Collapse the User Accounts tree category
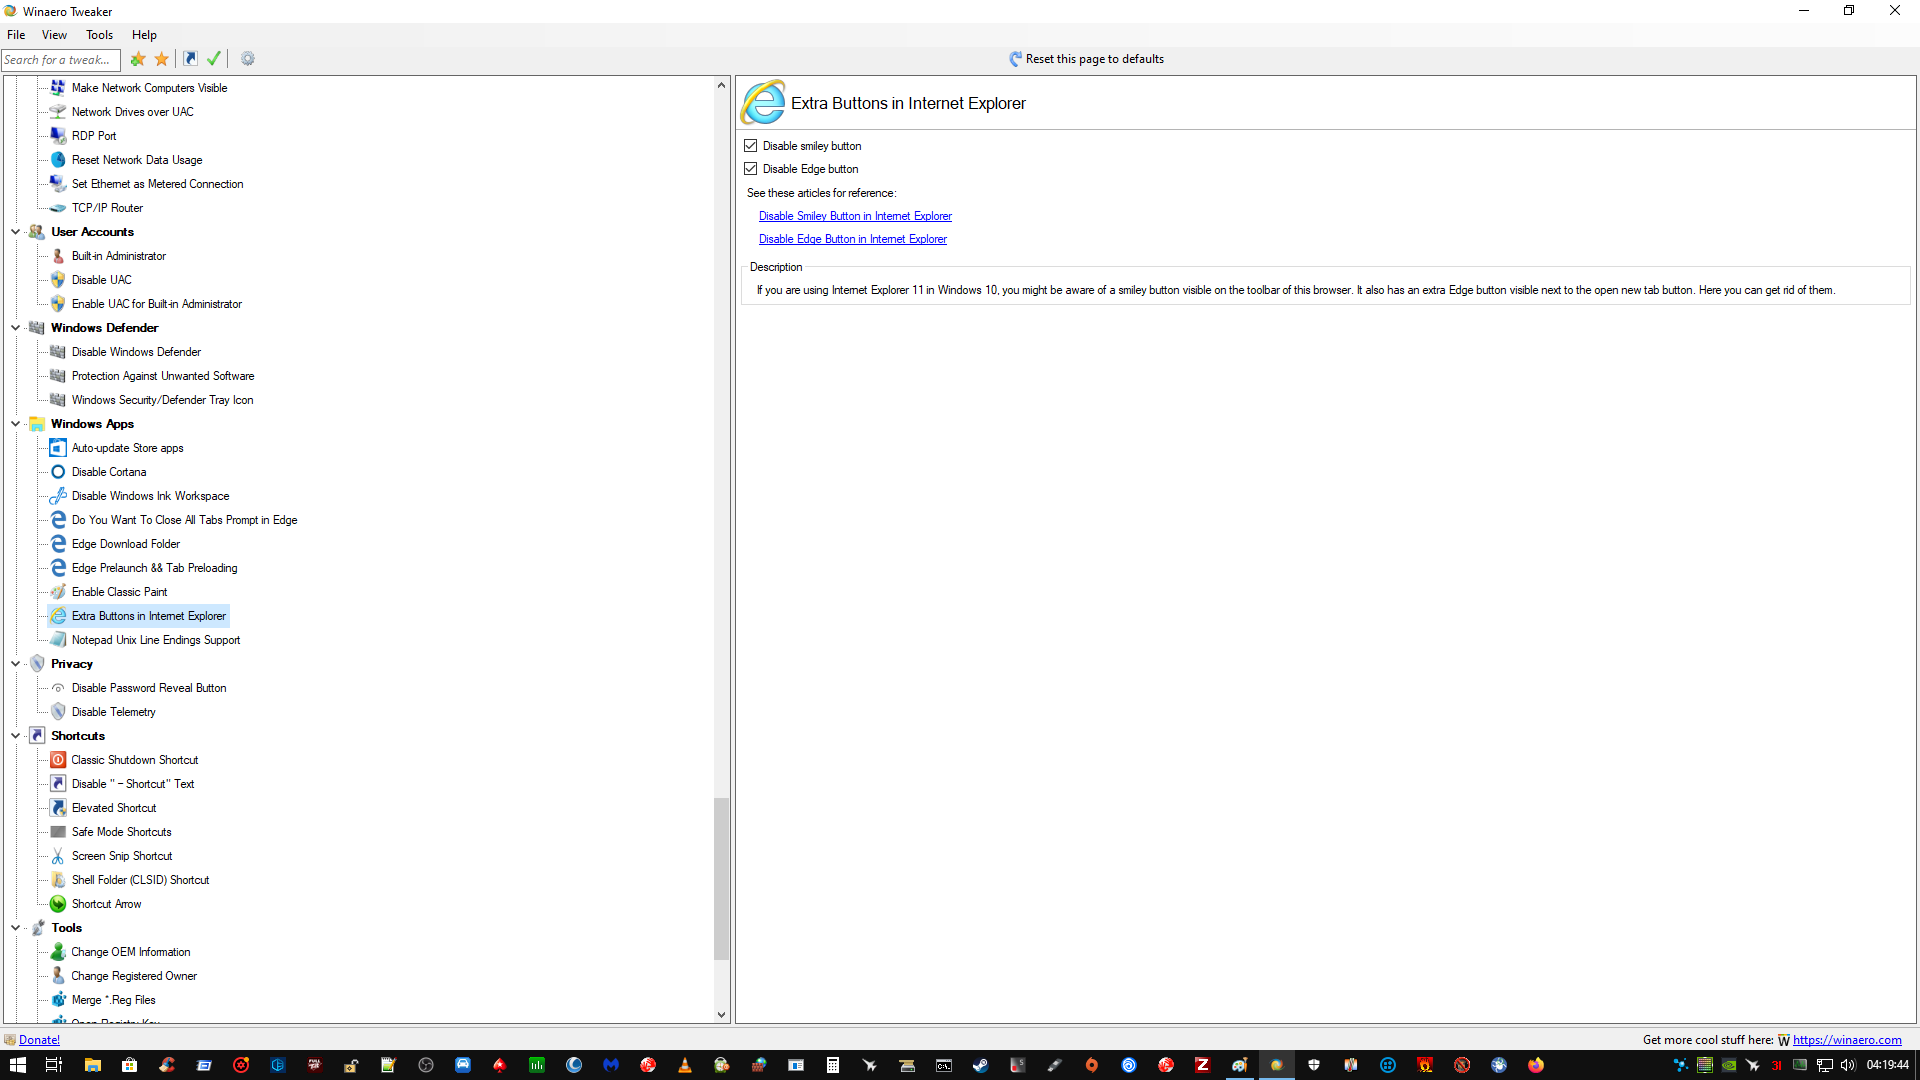 click(x=15, y=232)
